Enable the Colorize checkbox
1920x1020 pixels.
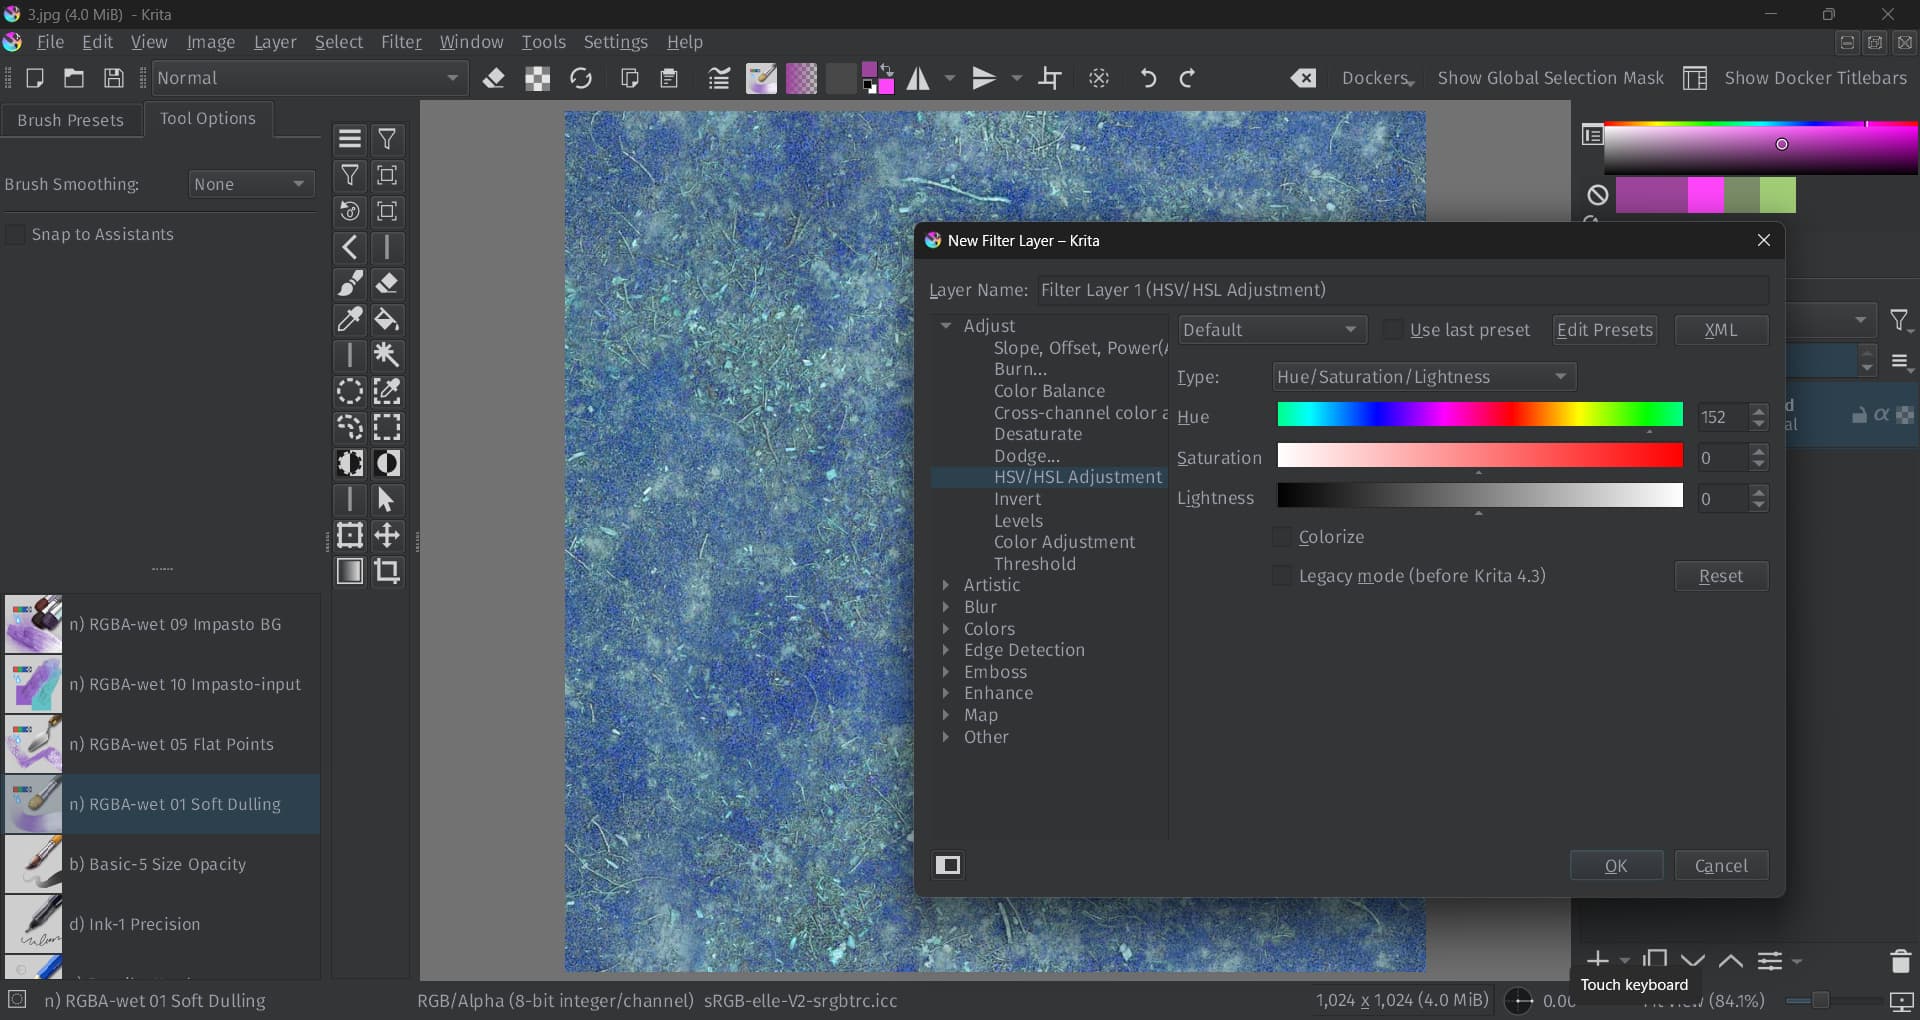(1282, 537)
